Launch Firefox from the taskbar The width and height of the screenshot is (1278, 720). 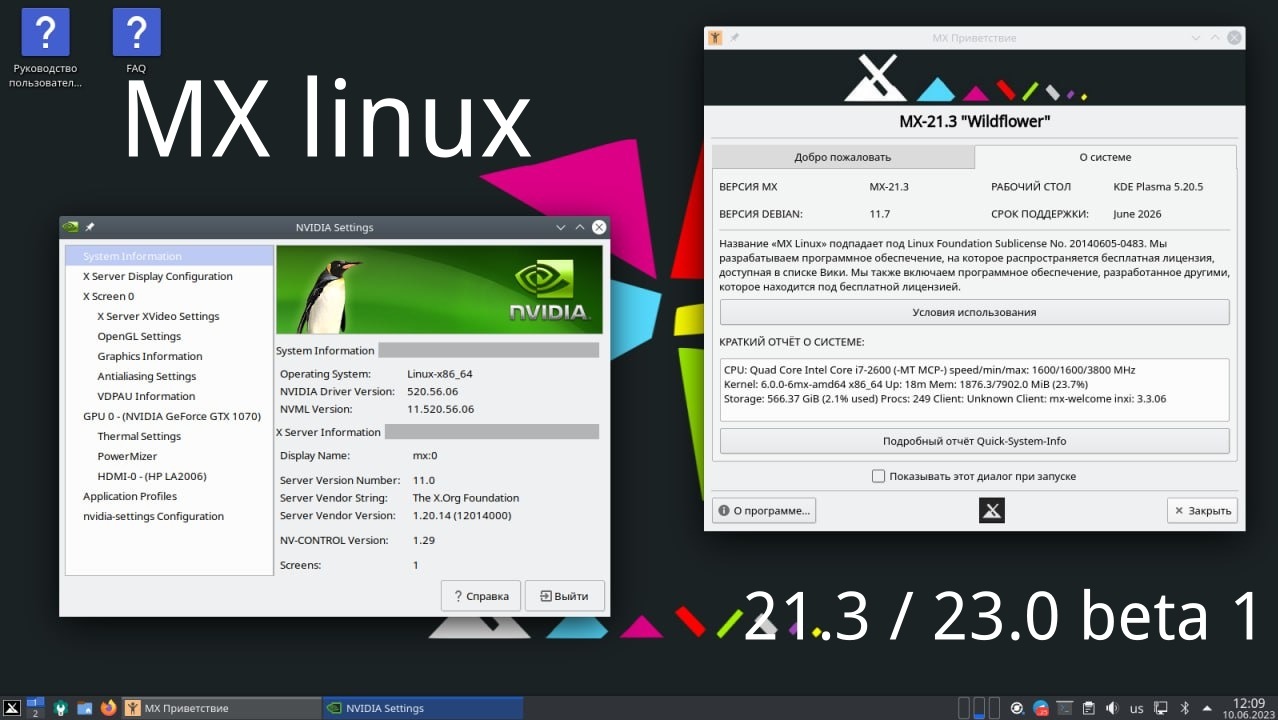tap(108, 708)
